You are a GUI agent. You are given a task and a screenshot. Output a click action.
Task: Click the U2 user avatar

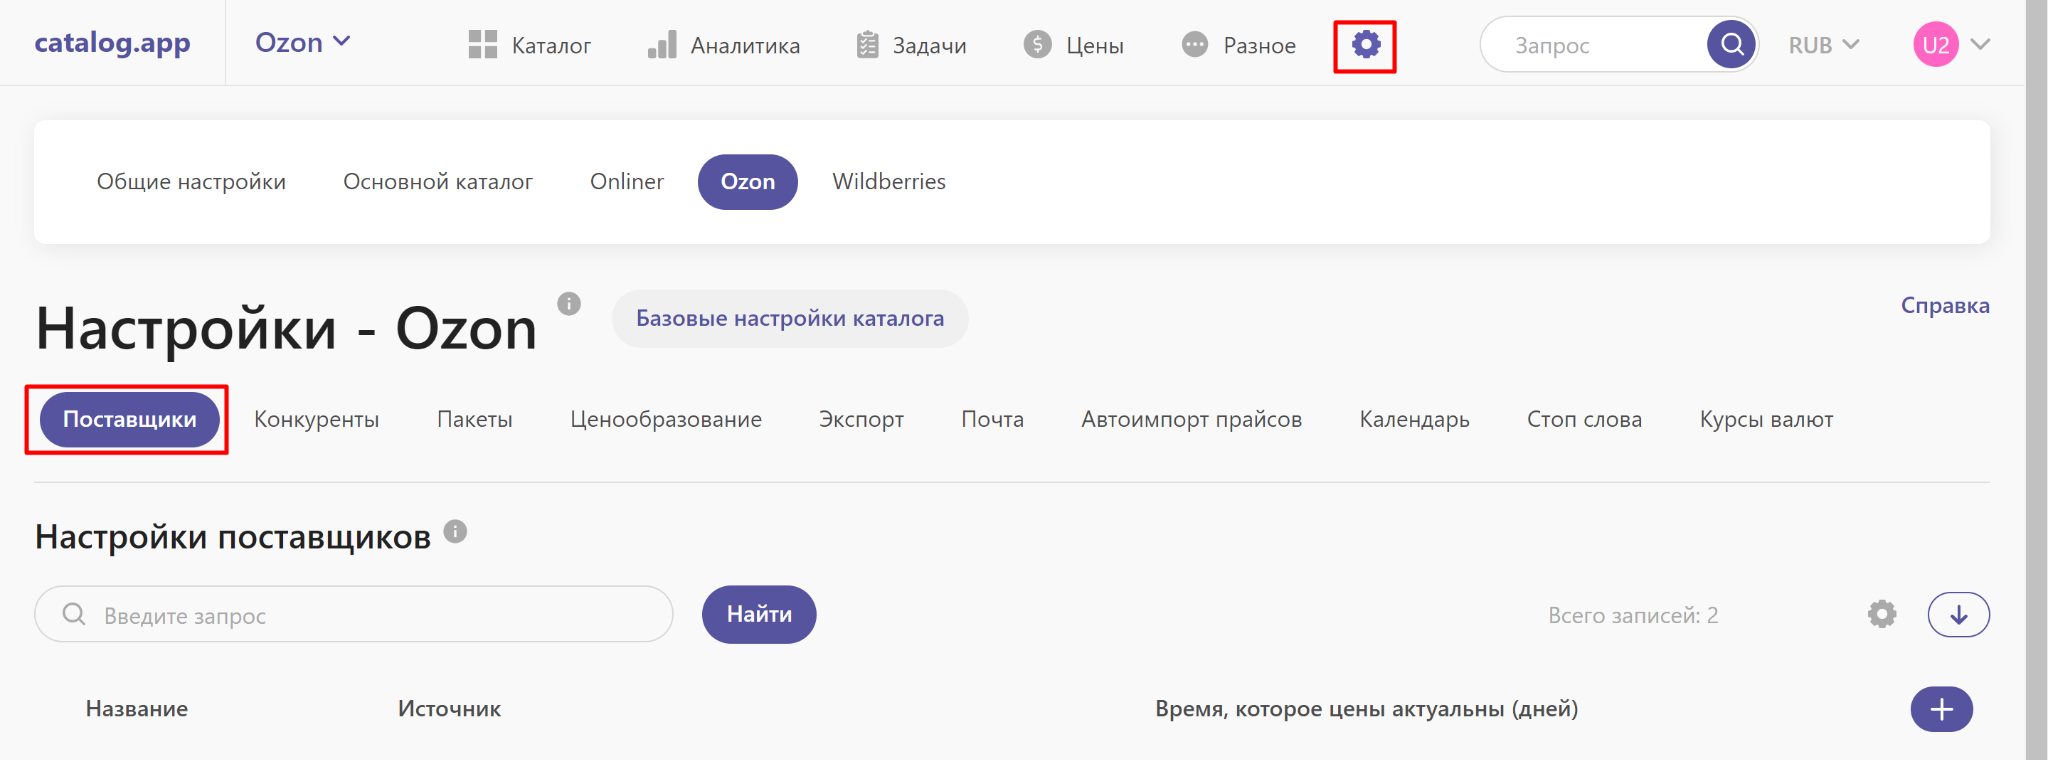click(1935, 45)
